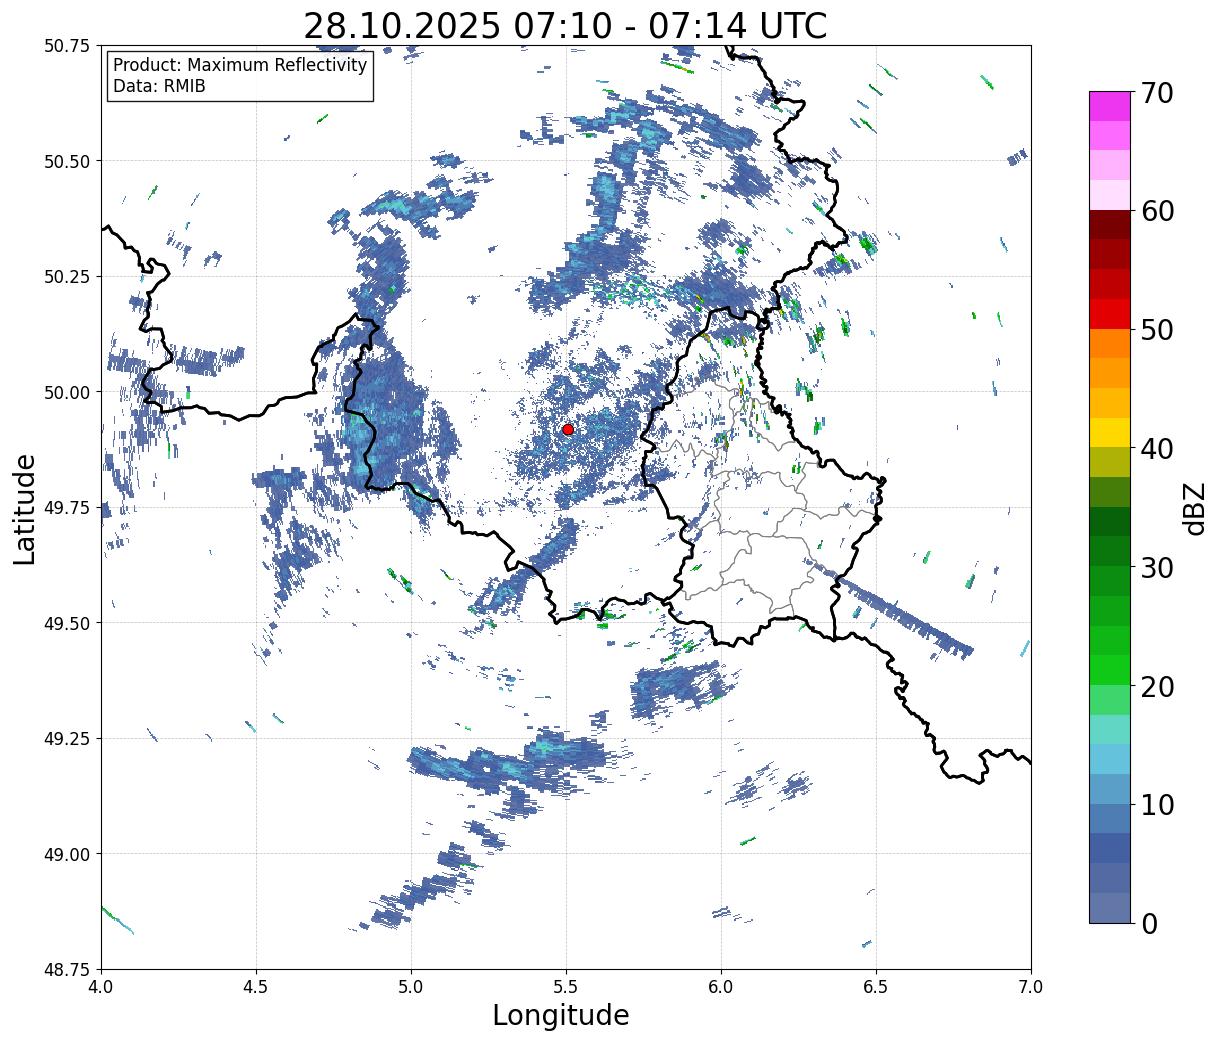Click the latitude tick label 50.00

pos(66,392)
